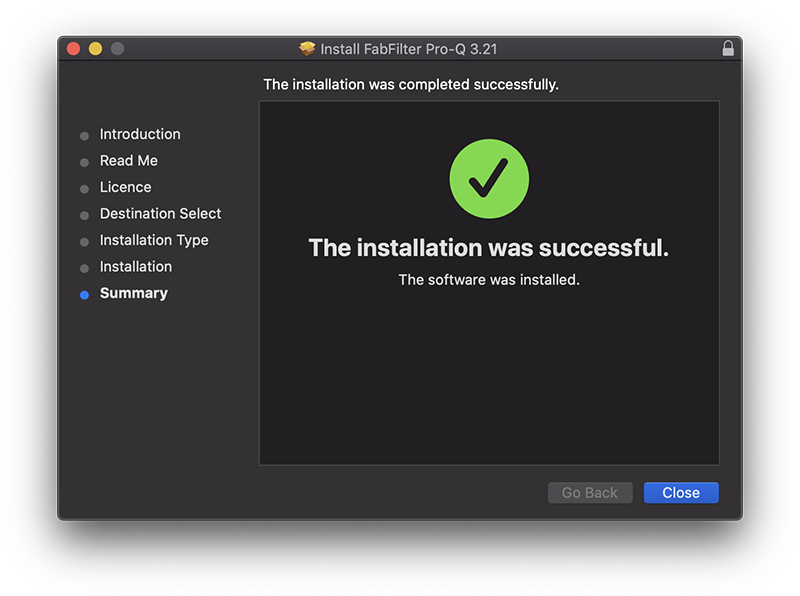The width and height of the screenshot is (800, 596).
Task: Close the window with the red button
Action: click(73, 49)
